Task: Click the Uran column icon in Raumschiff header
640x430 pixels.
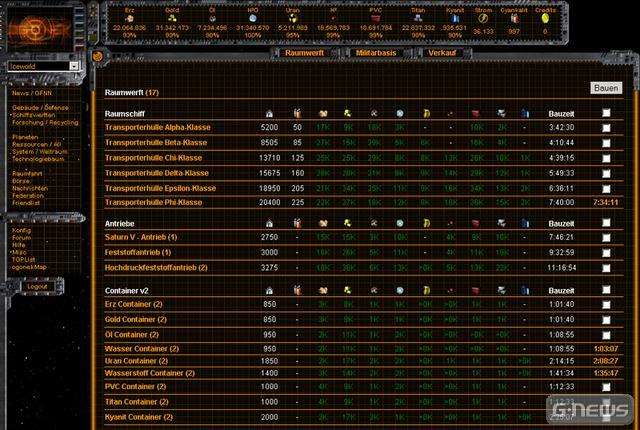Action: click(426, 114)
